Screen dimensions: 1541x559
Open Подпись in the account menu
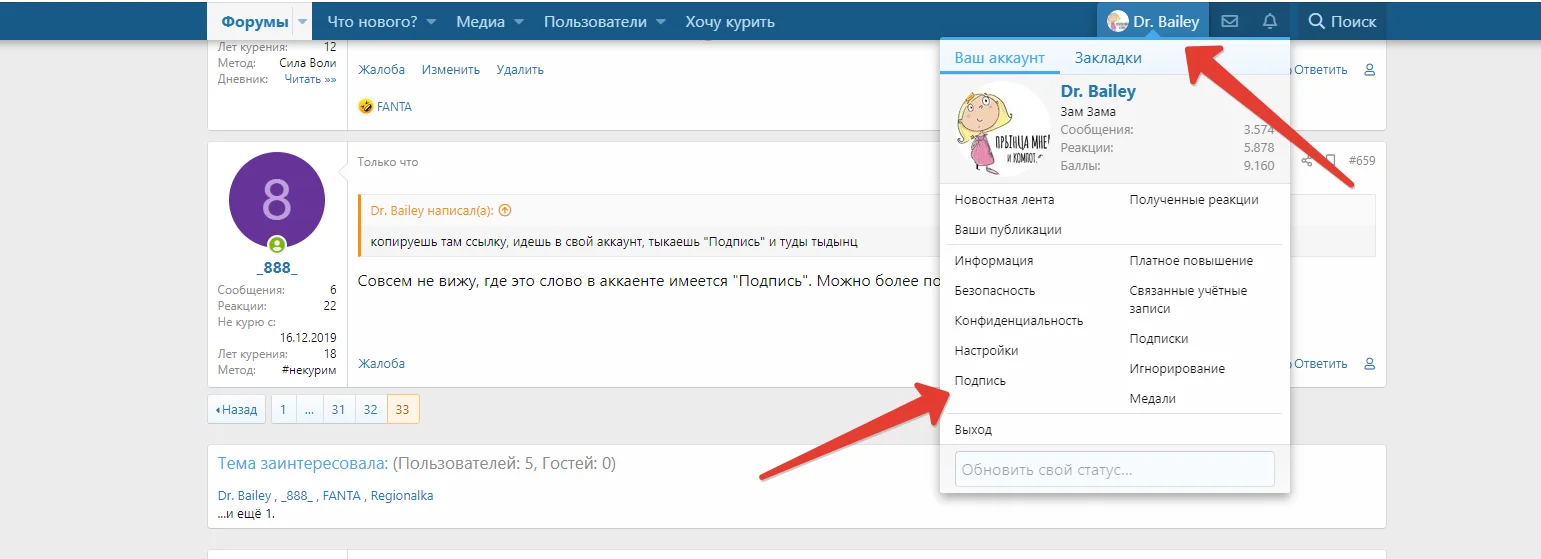980,380
